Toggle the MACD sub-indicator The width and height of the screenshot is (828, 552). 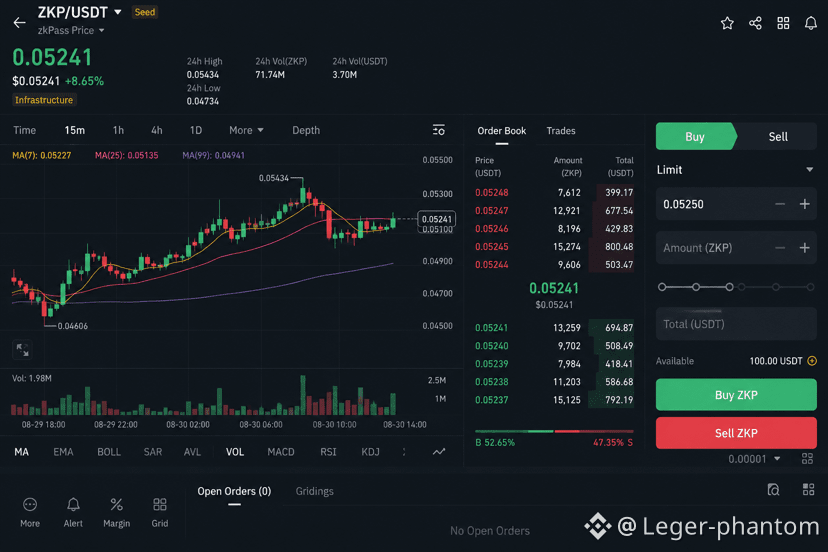281,452
